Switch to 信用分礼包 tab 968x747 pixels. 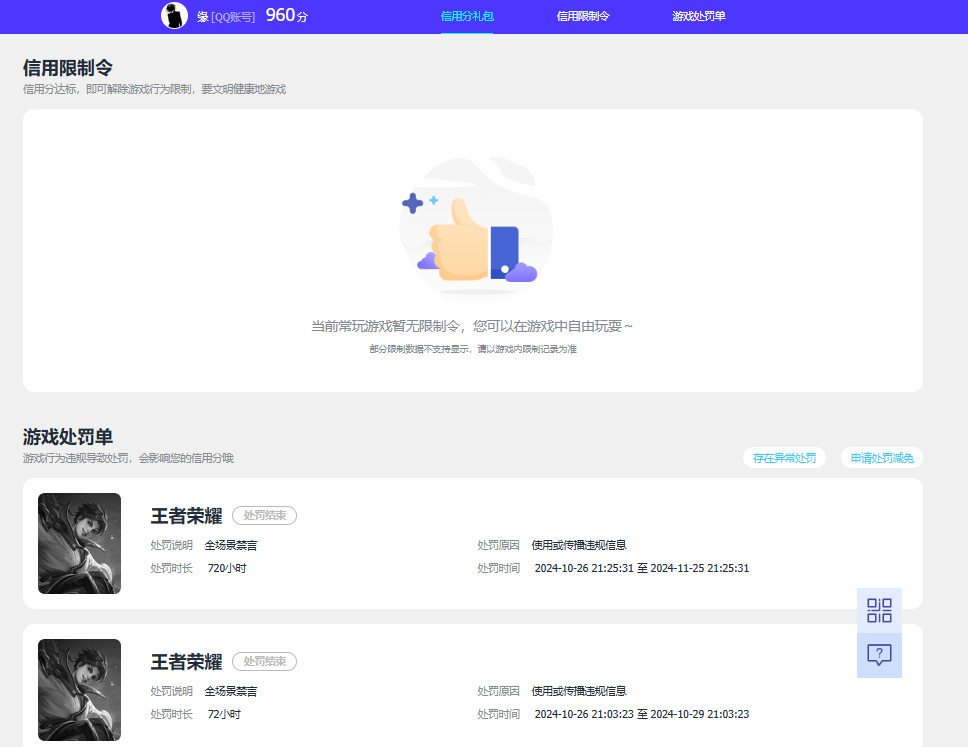coord(467,16)
